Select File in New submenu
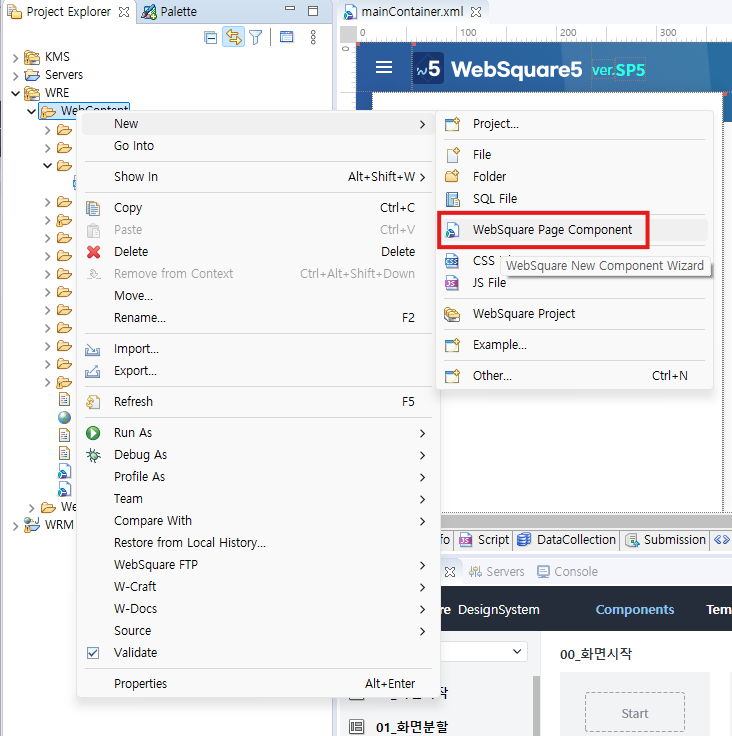Image resolution: width=732 pixels, height=736 pixels. (574, 155)
